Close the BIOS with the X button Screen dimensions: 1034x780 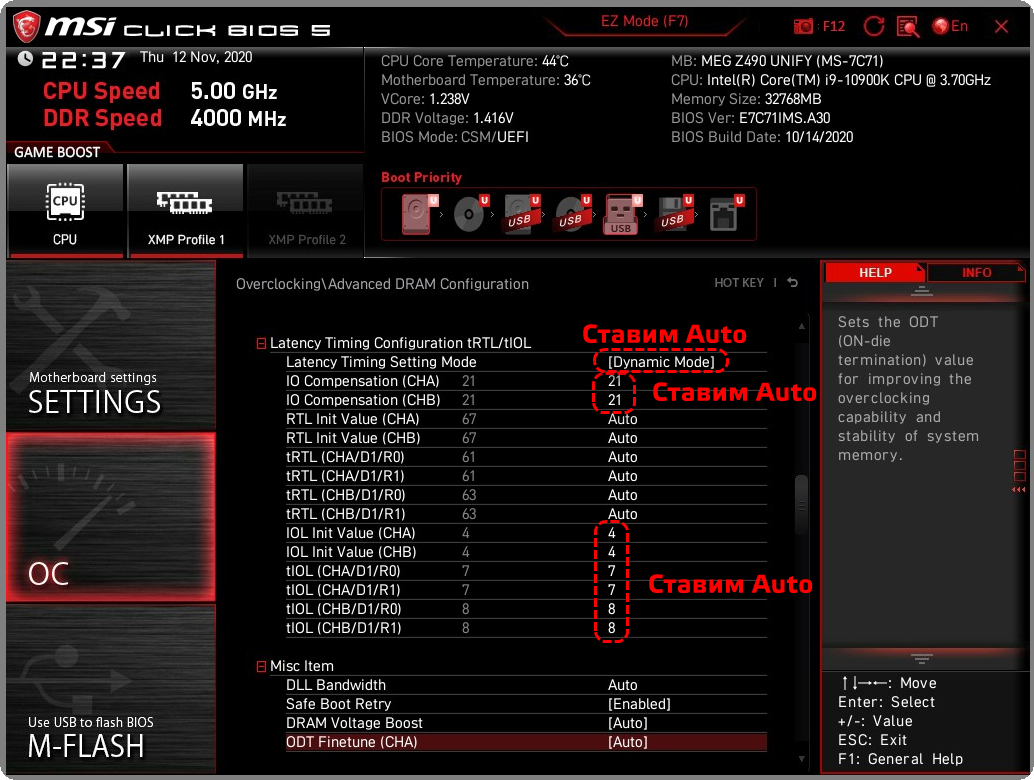click(1001, 26)
